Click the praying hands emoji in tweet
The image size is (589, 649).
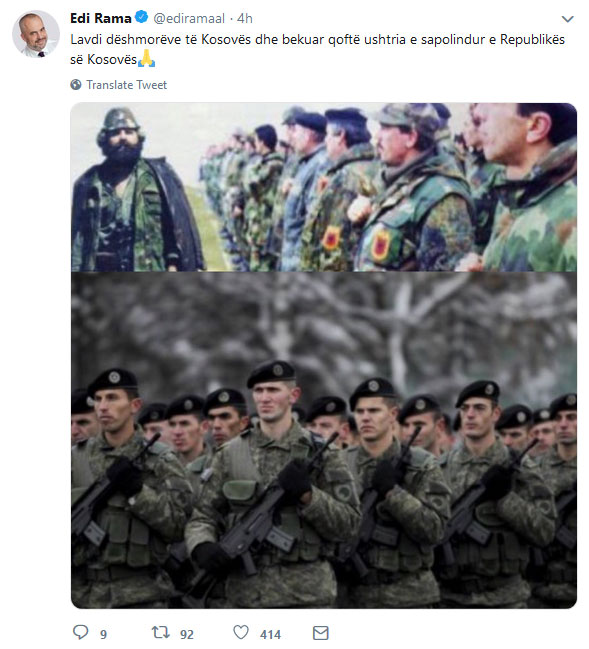click(x=147, y=59)
